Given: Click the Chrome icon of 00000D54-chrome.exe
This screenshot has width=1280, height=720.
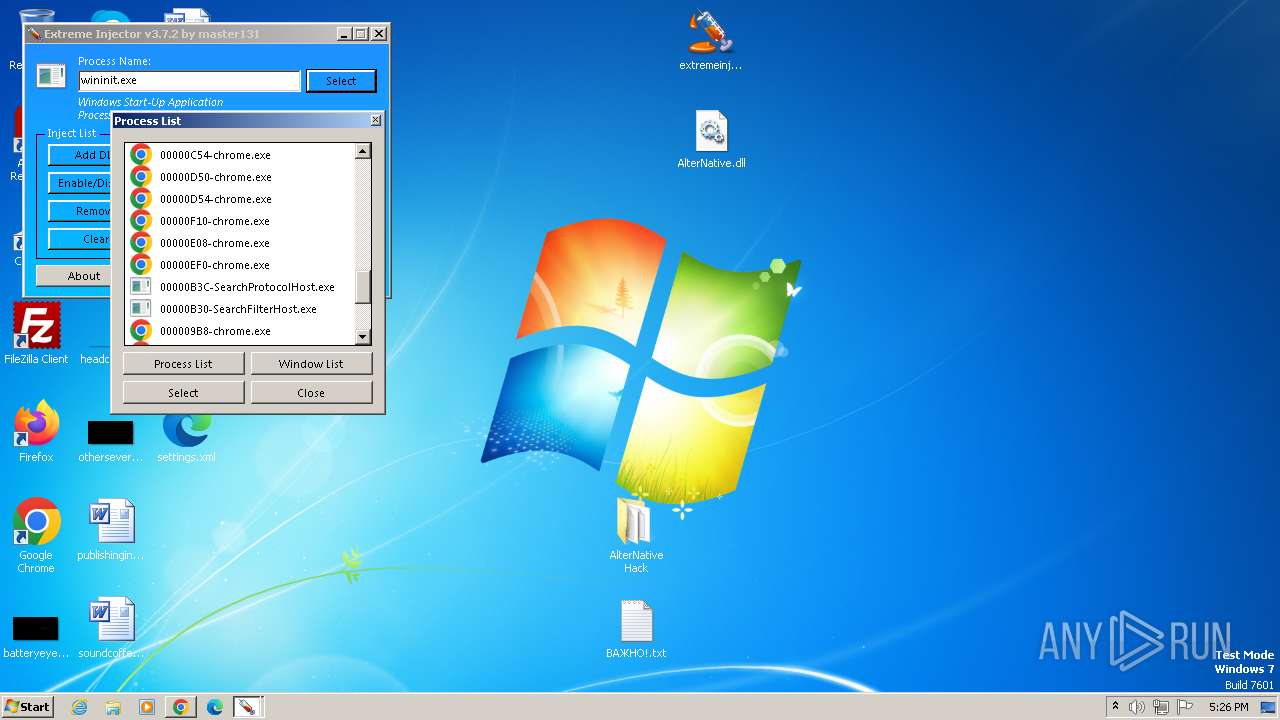Looking at the screenshot, I should click(x=141, y=199).
